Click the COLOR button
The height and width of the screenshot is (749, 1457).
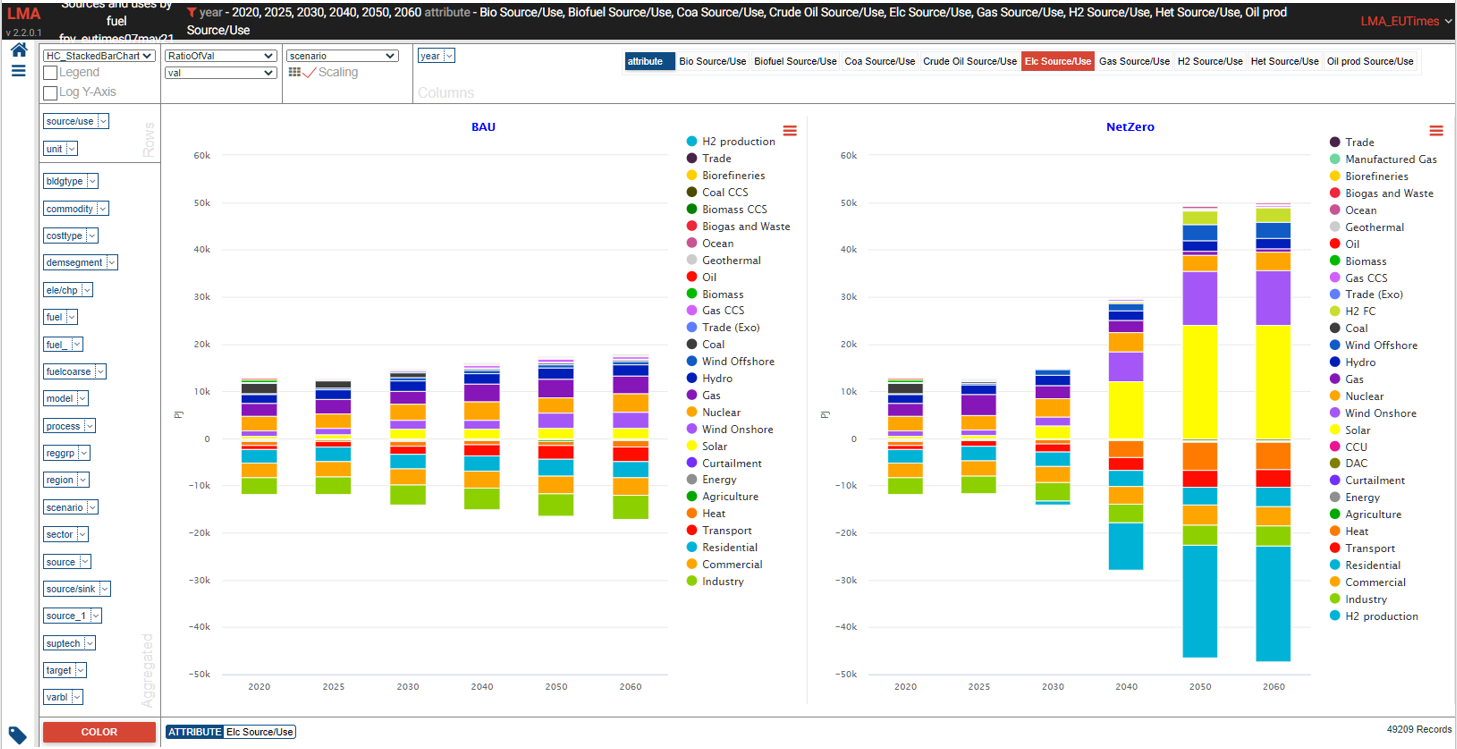99,732
